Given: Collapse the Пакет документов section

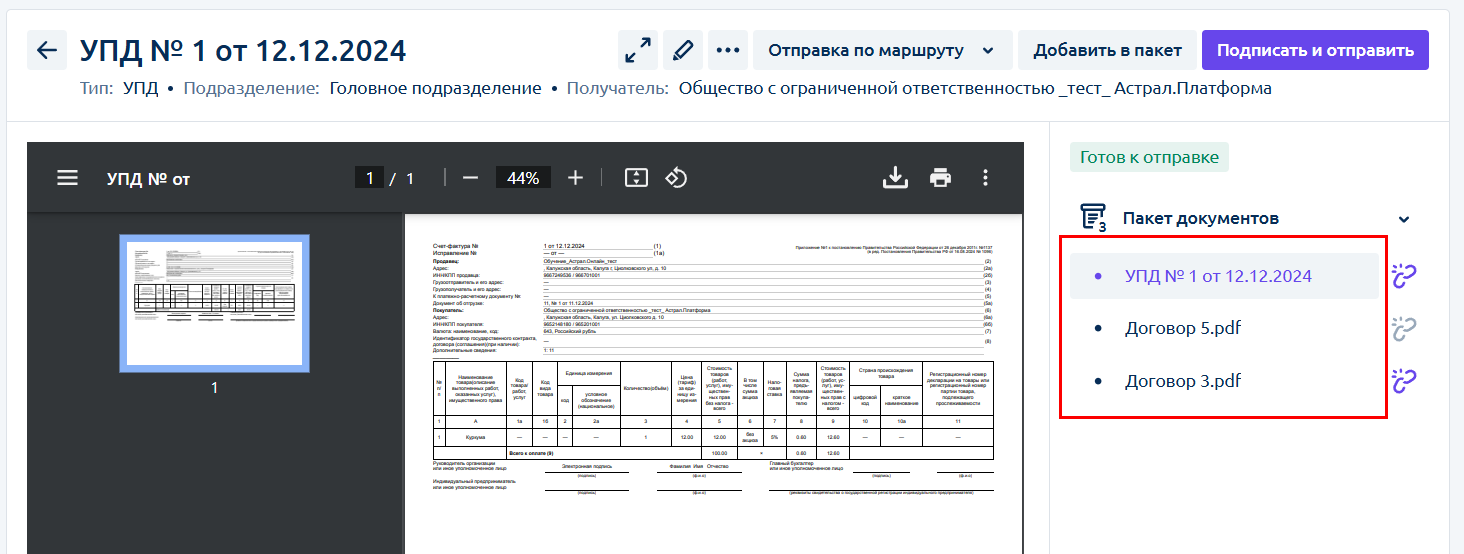Looking at the screenshot, I should [1404, 220].
